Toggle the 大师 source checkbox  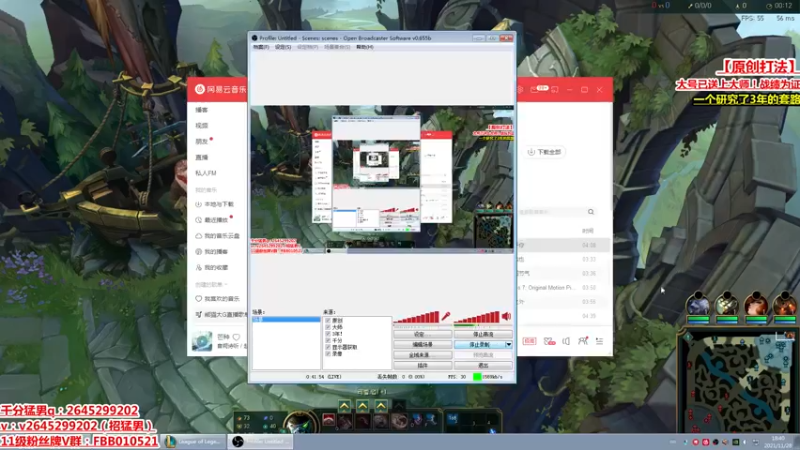pos(328,327)
